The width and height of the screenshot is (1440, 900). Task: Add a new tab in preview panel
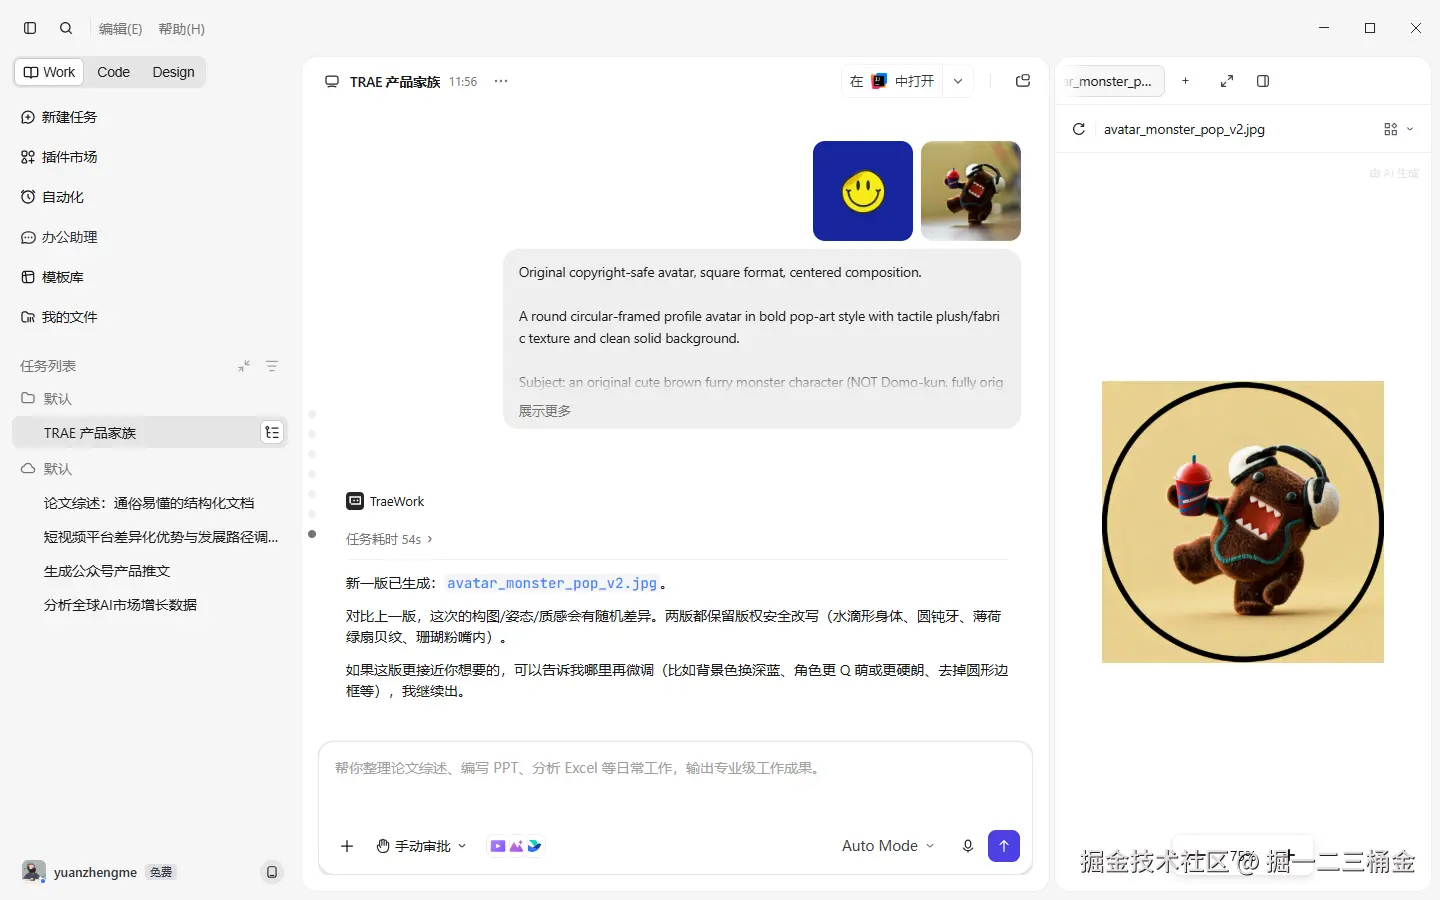(x=1185, y=81)
